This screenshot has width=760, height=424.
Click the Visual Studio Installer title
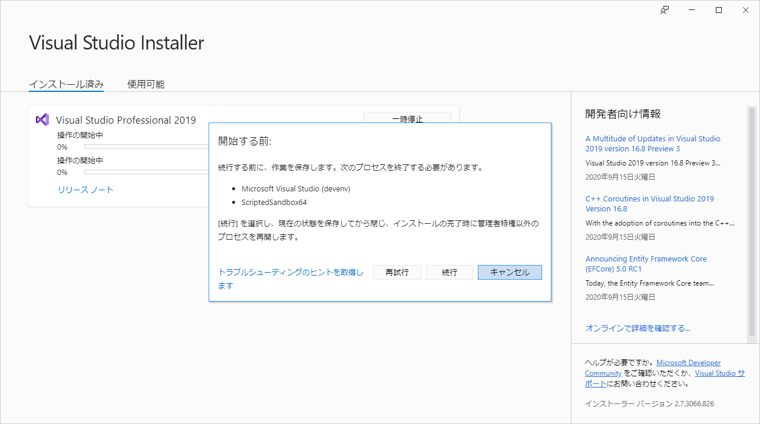tap(116, 43)
